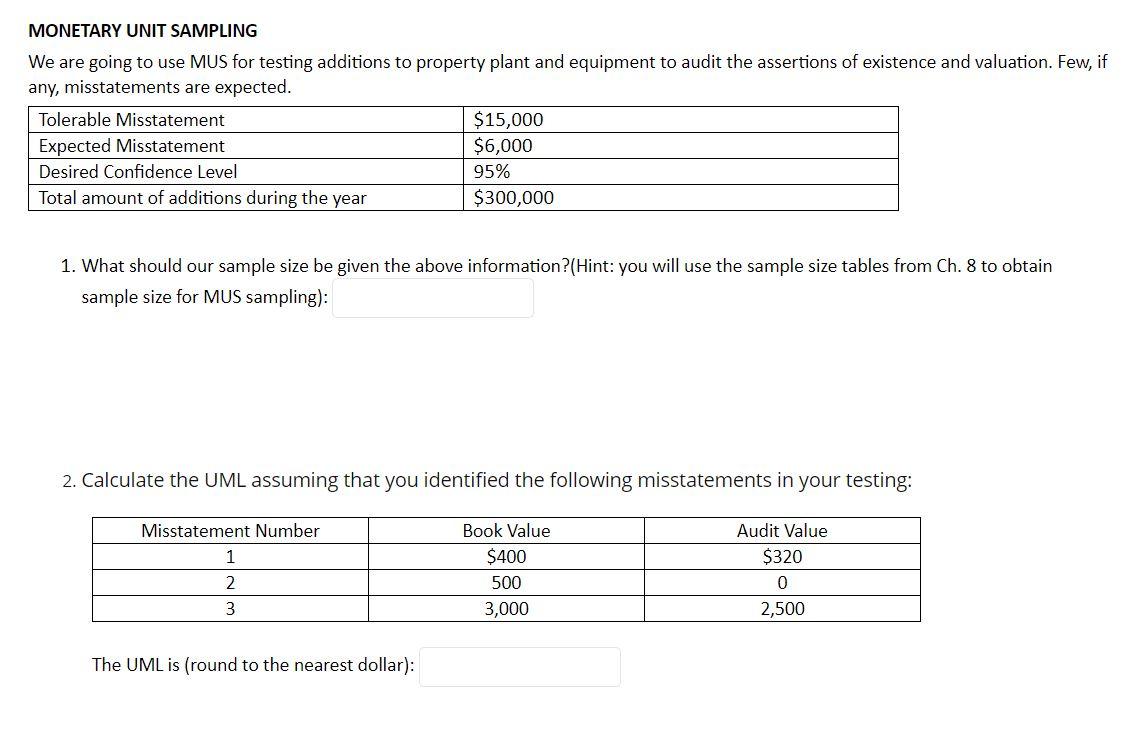Click the 500 book value for misstatement 2
Image resolution: width=1130 pixels, height=733 pixels.
click(x=506, y=582)
